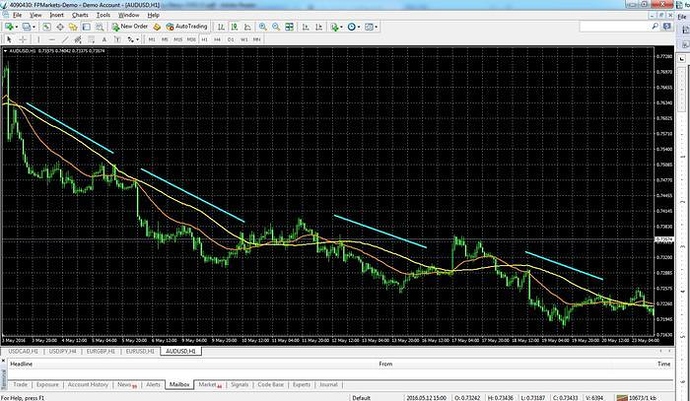
Task: Switch timeframe to H1
Action: tap(204, 40)
